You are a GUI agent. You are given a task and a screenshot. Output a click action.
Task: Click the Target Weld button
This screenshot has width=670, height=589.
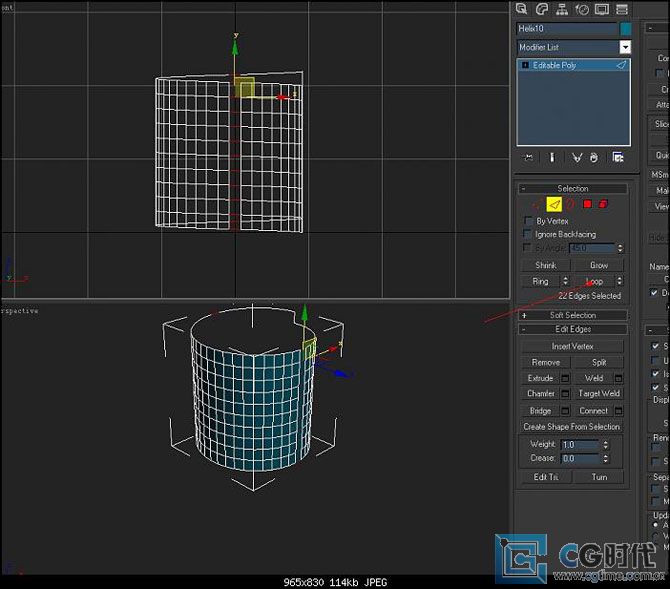pyautogui.click(x=599, y=393)
